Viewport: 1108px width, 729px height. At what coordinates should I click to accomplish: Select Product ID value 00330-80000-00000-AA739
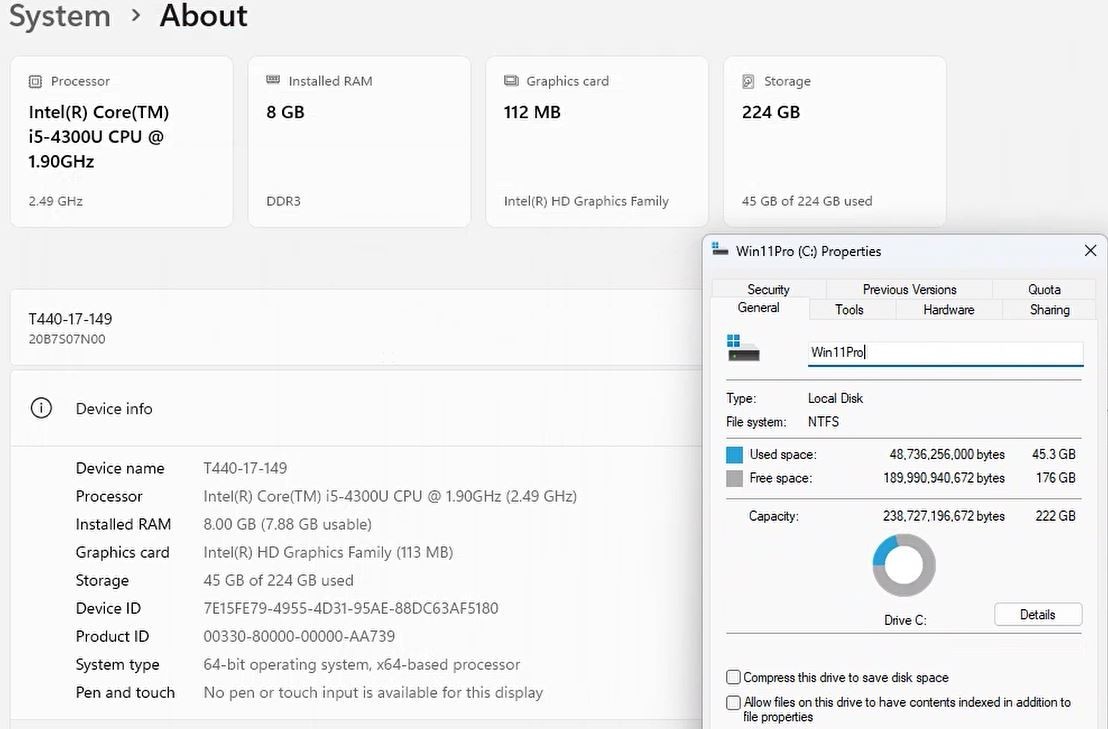(x=299, y=636)
